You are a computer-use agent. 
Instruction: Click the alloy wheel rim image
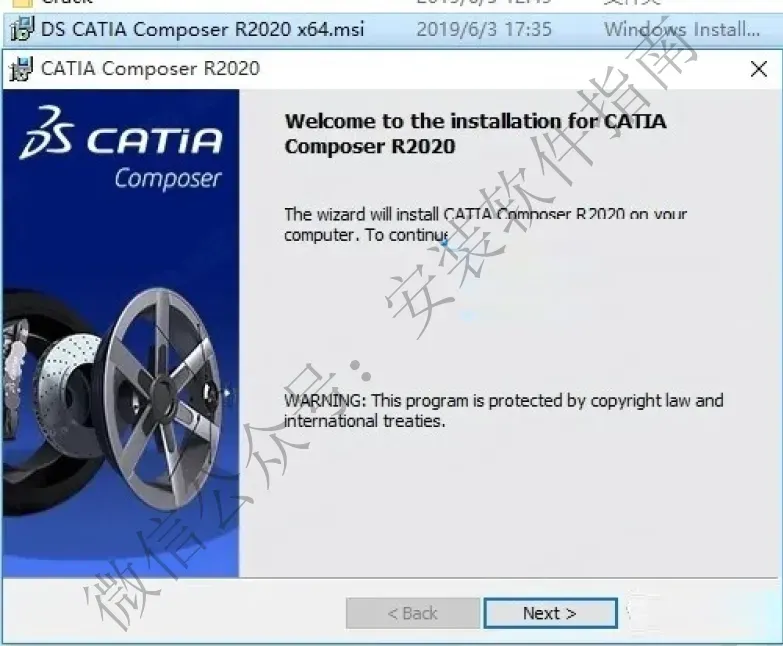162,397
